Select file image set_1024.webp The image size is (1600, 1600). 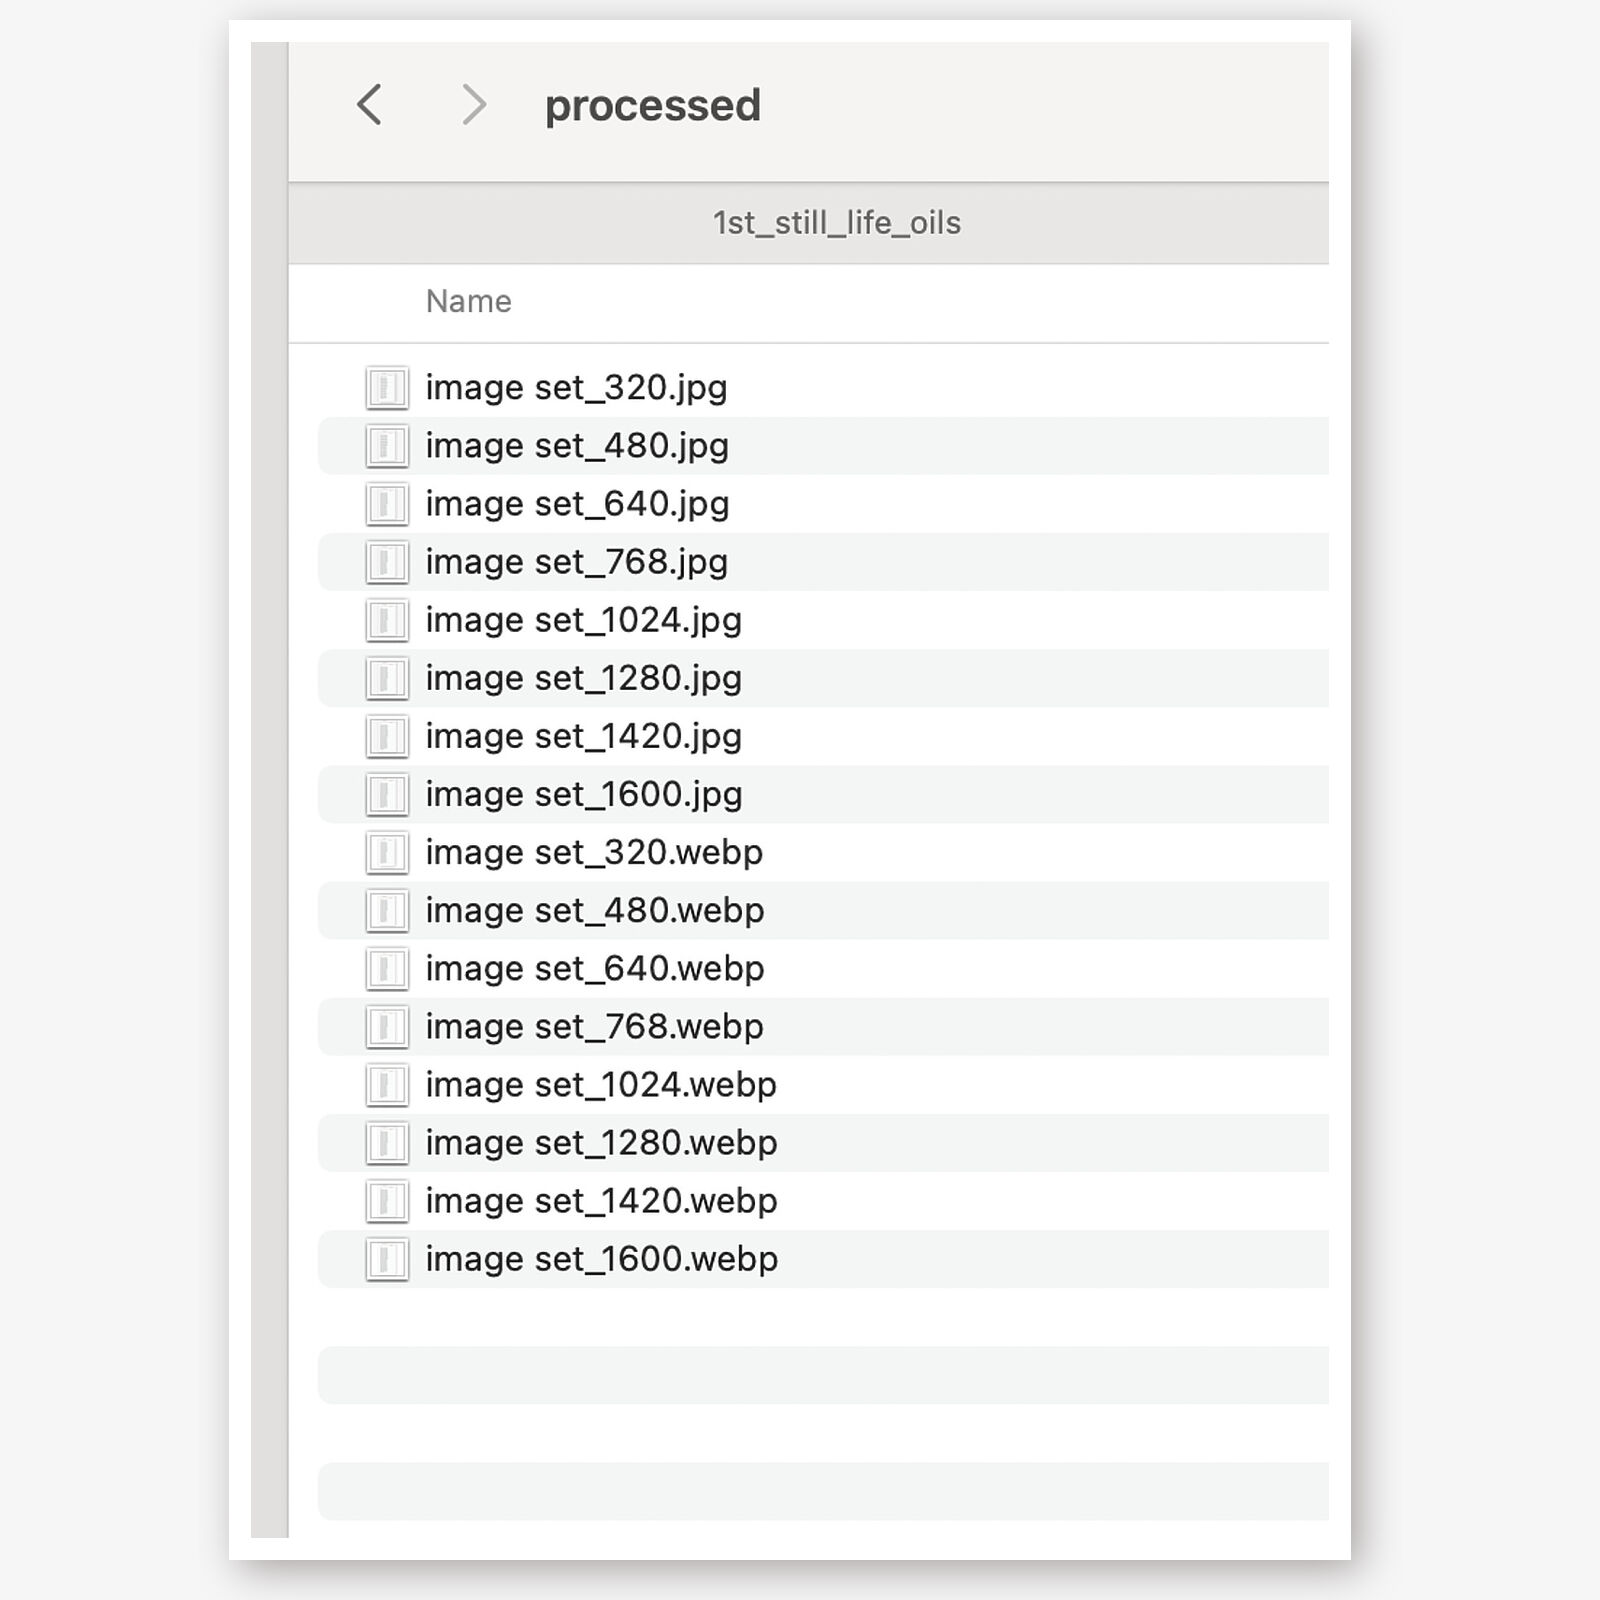(x=601, y=1085)
